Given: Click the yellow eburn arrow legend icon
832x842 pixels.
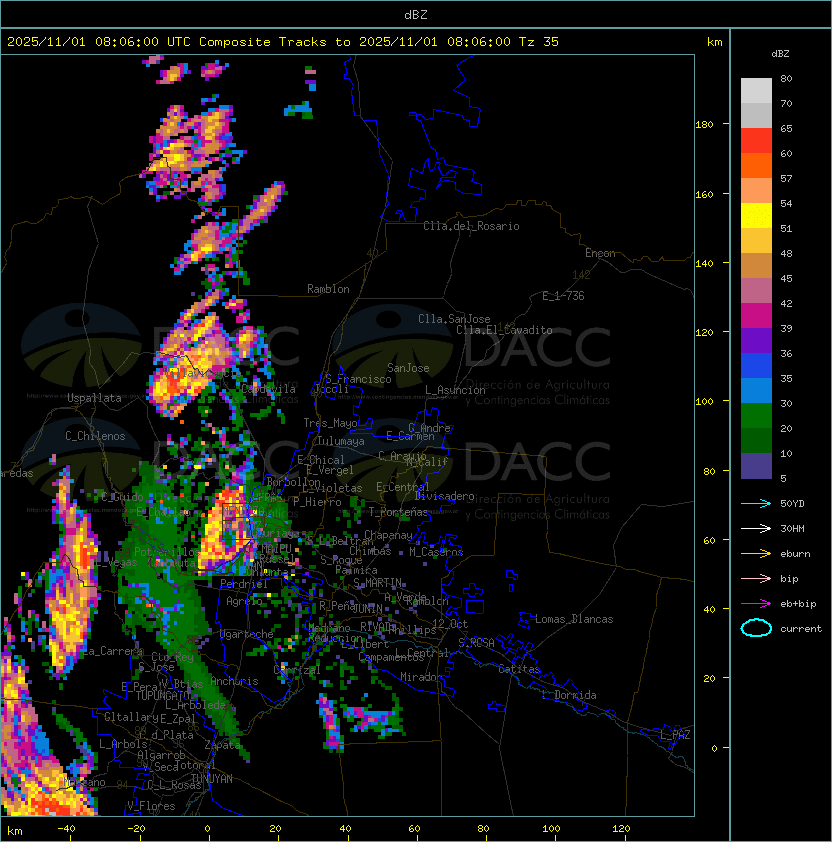Looking at the screenshot, I should pos(756,554).
